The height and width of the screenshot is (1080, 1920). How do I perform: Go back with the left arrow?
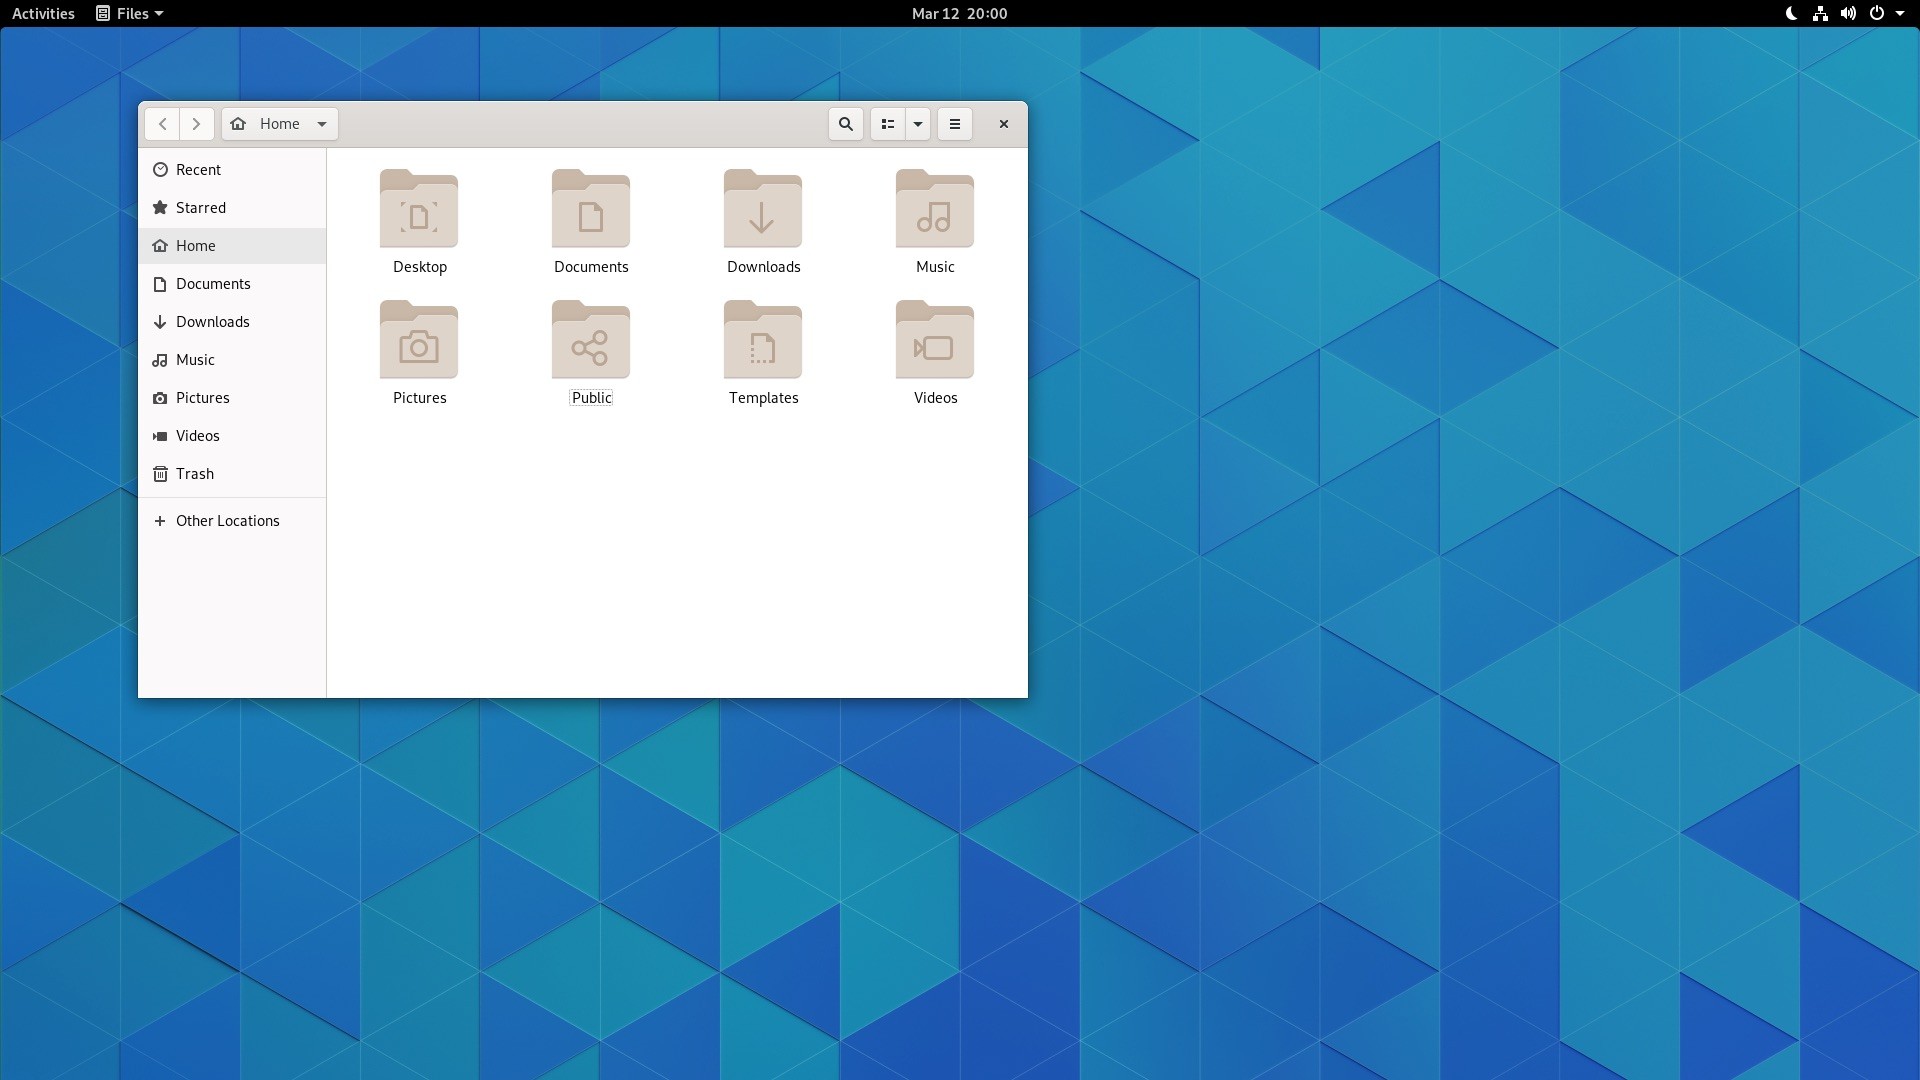coord(162,124)
